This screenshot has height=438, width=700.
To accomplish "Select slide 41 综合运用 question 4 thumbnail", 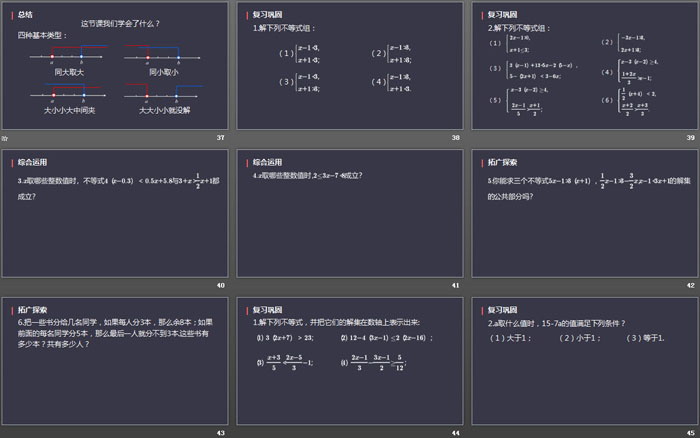I will click(350, 213).
